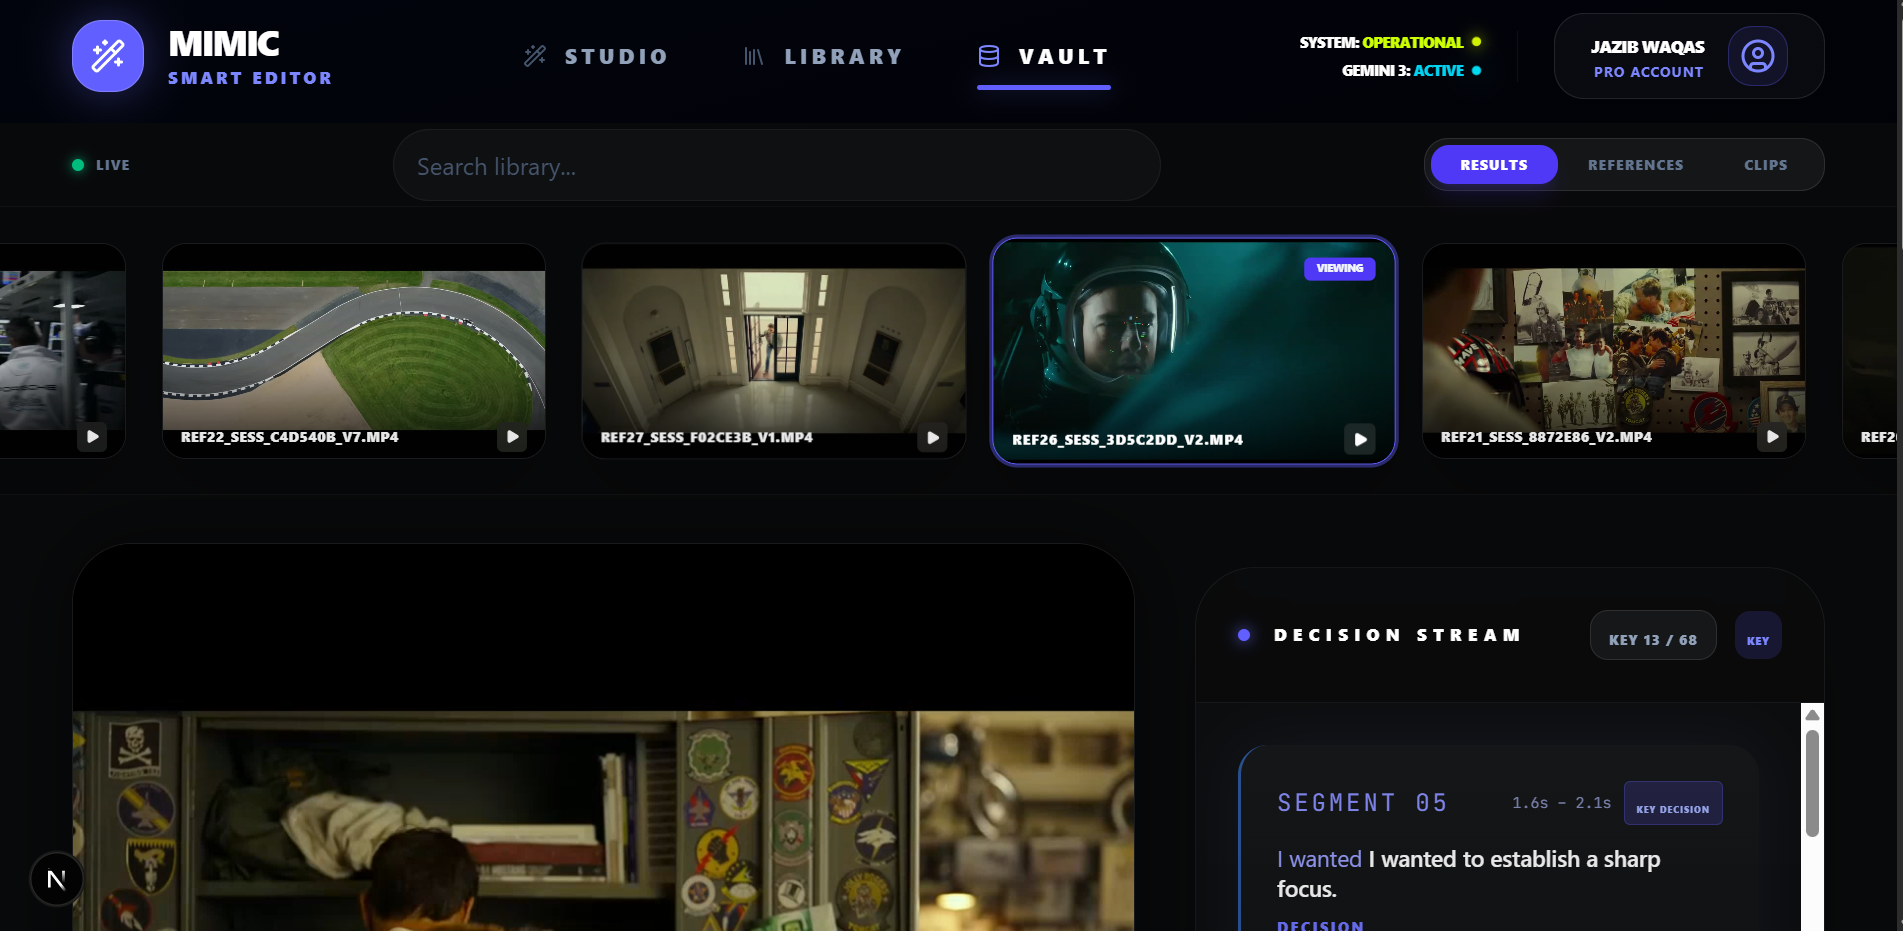Play the REF27_SESS_F02CE3B_V1.MP4 clip
The height and width of the screenshot is (931, 1903).
pos(932,437)
